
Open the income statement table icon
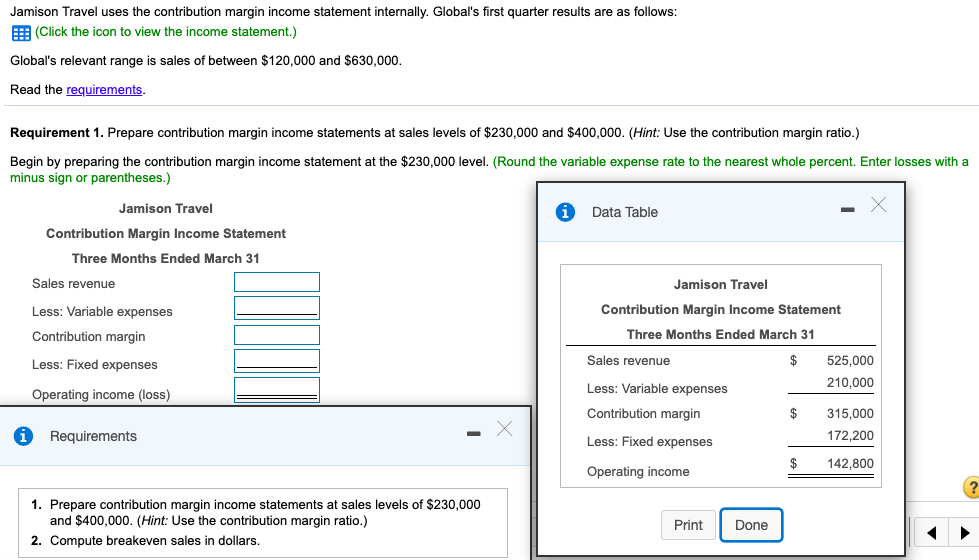pos(21,33)
